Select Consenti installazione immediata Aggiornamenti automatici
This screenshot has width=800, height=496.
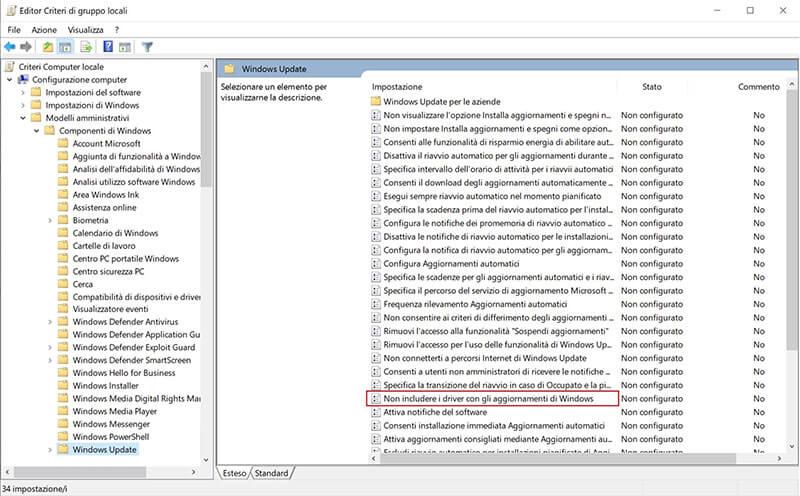[x=494, y=426]
